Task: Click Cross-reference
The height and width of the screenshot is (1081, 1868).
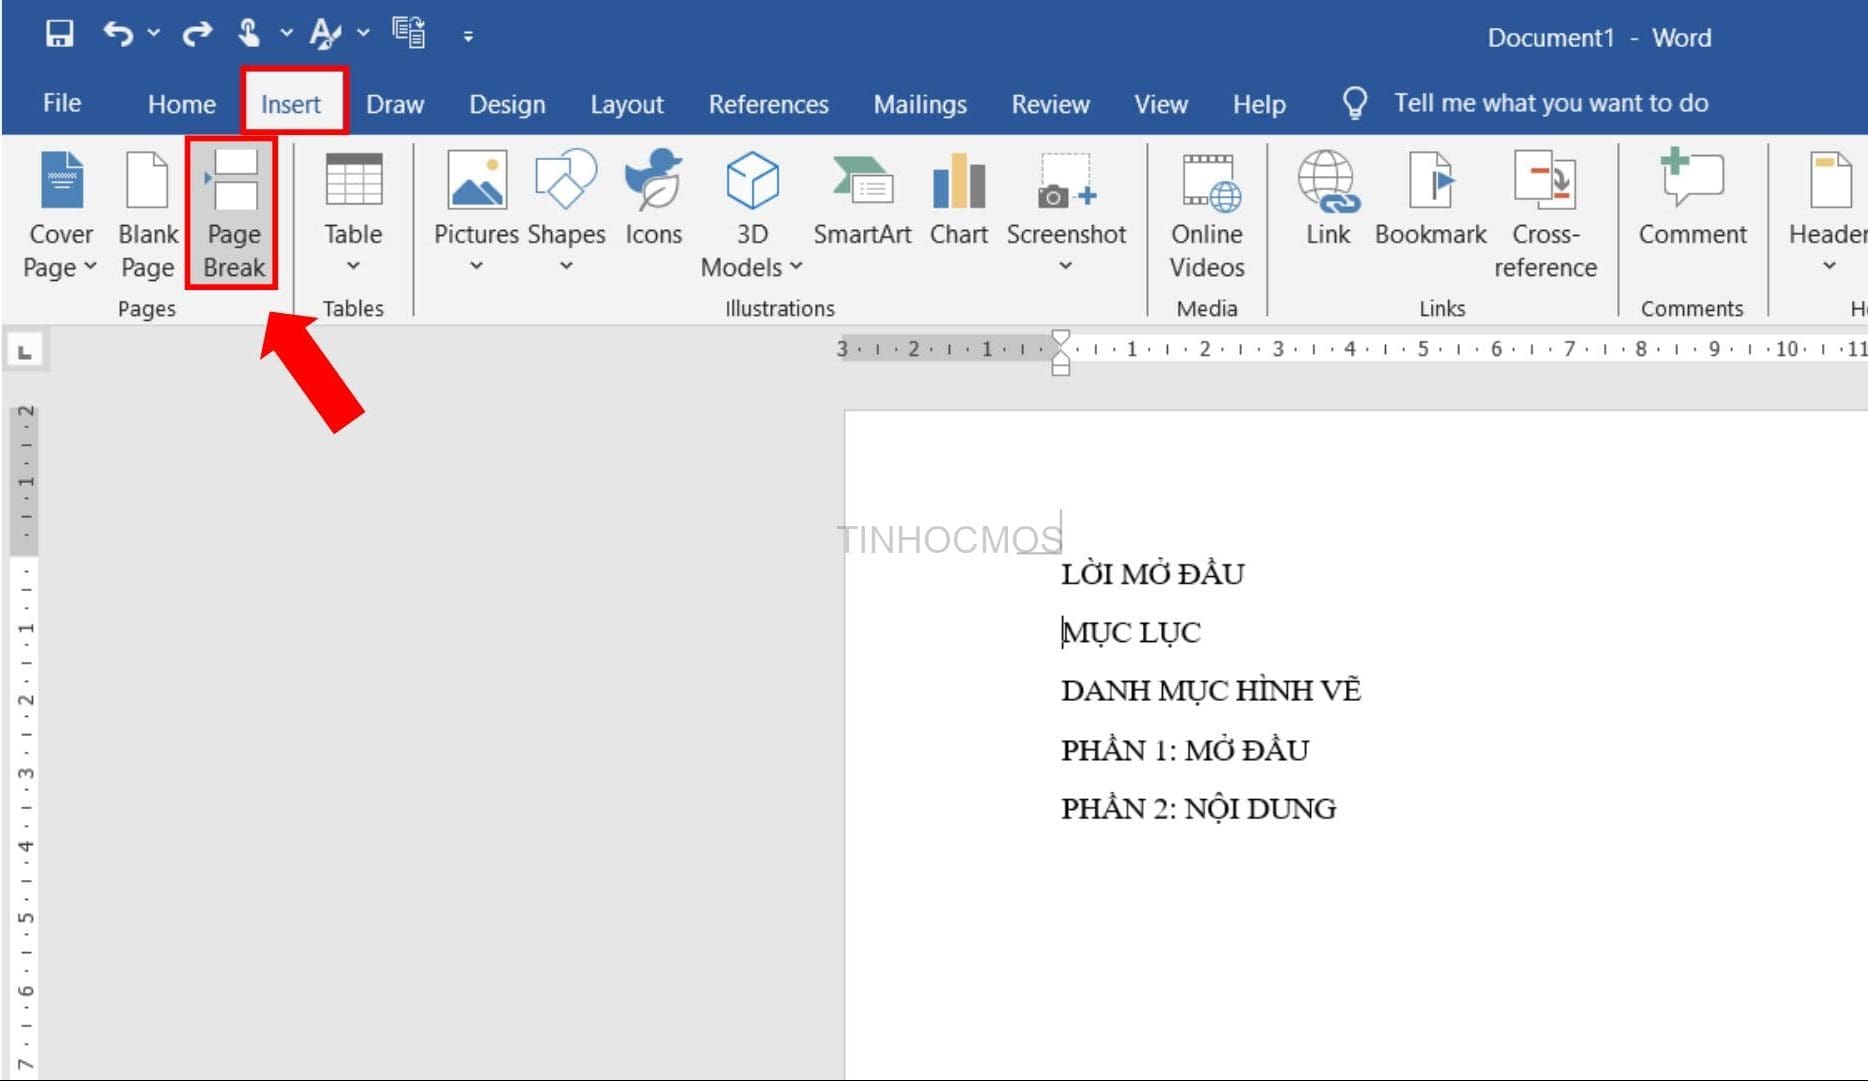Action: coord(1545,215)
